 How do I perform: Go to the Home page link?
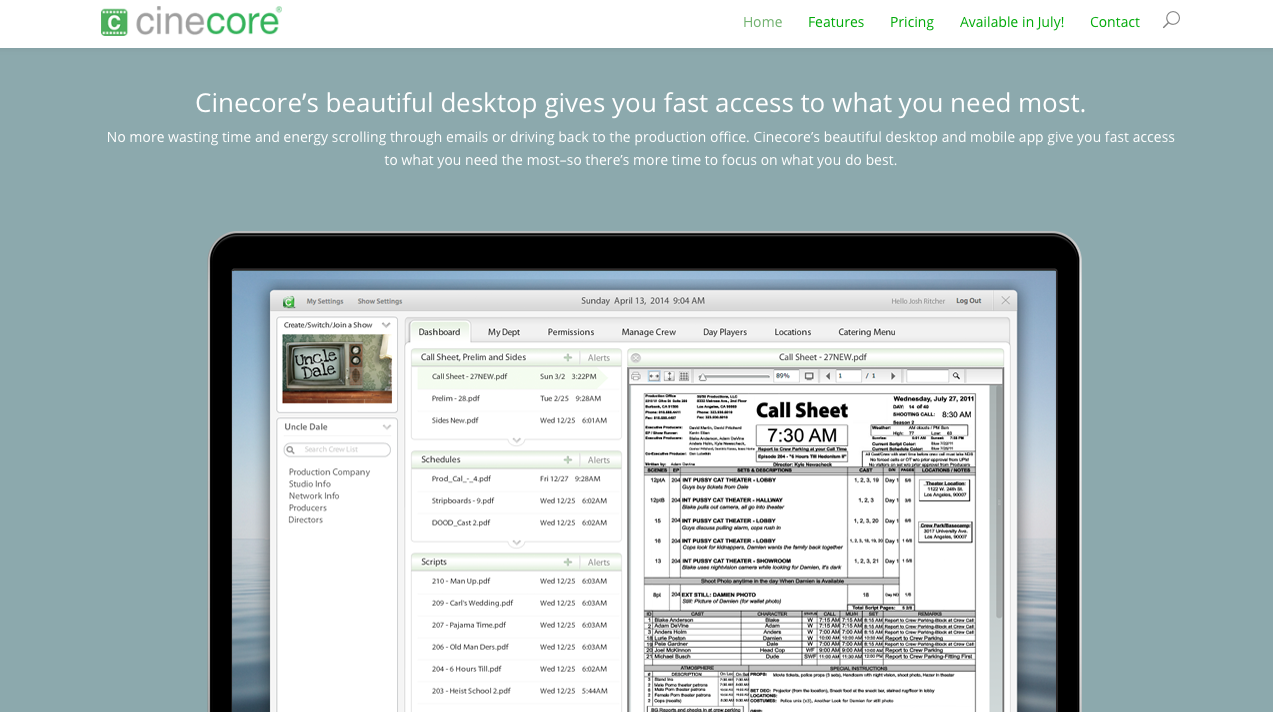[x=763, y=22]
